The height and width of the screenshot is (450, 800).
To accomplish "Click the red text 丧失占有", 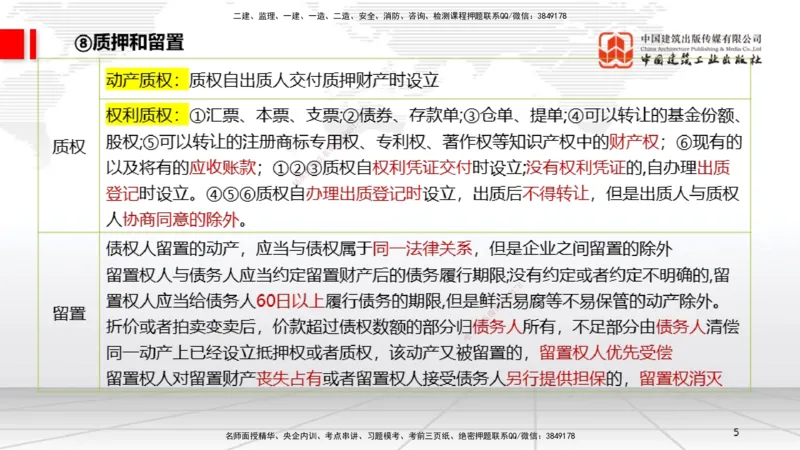I will pos(289,379).
